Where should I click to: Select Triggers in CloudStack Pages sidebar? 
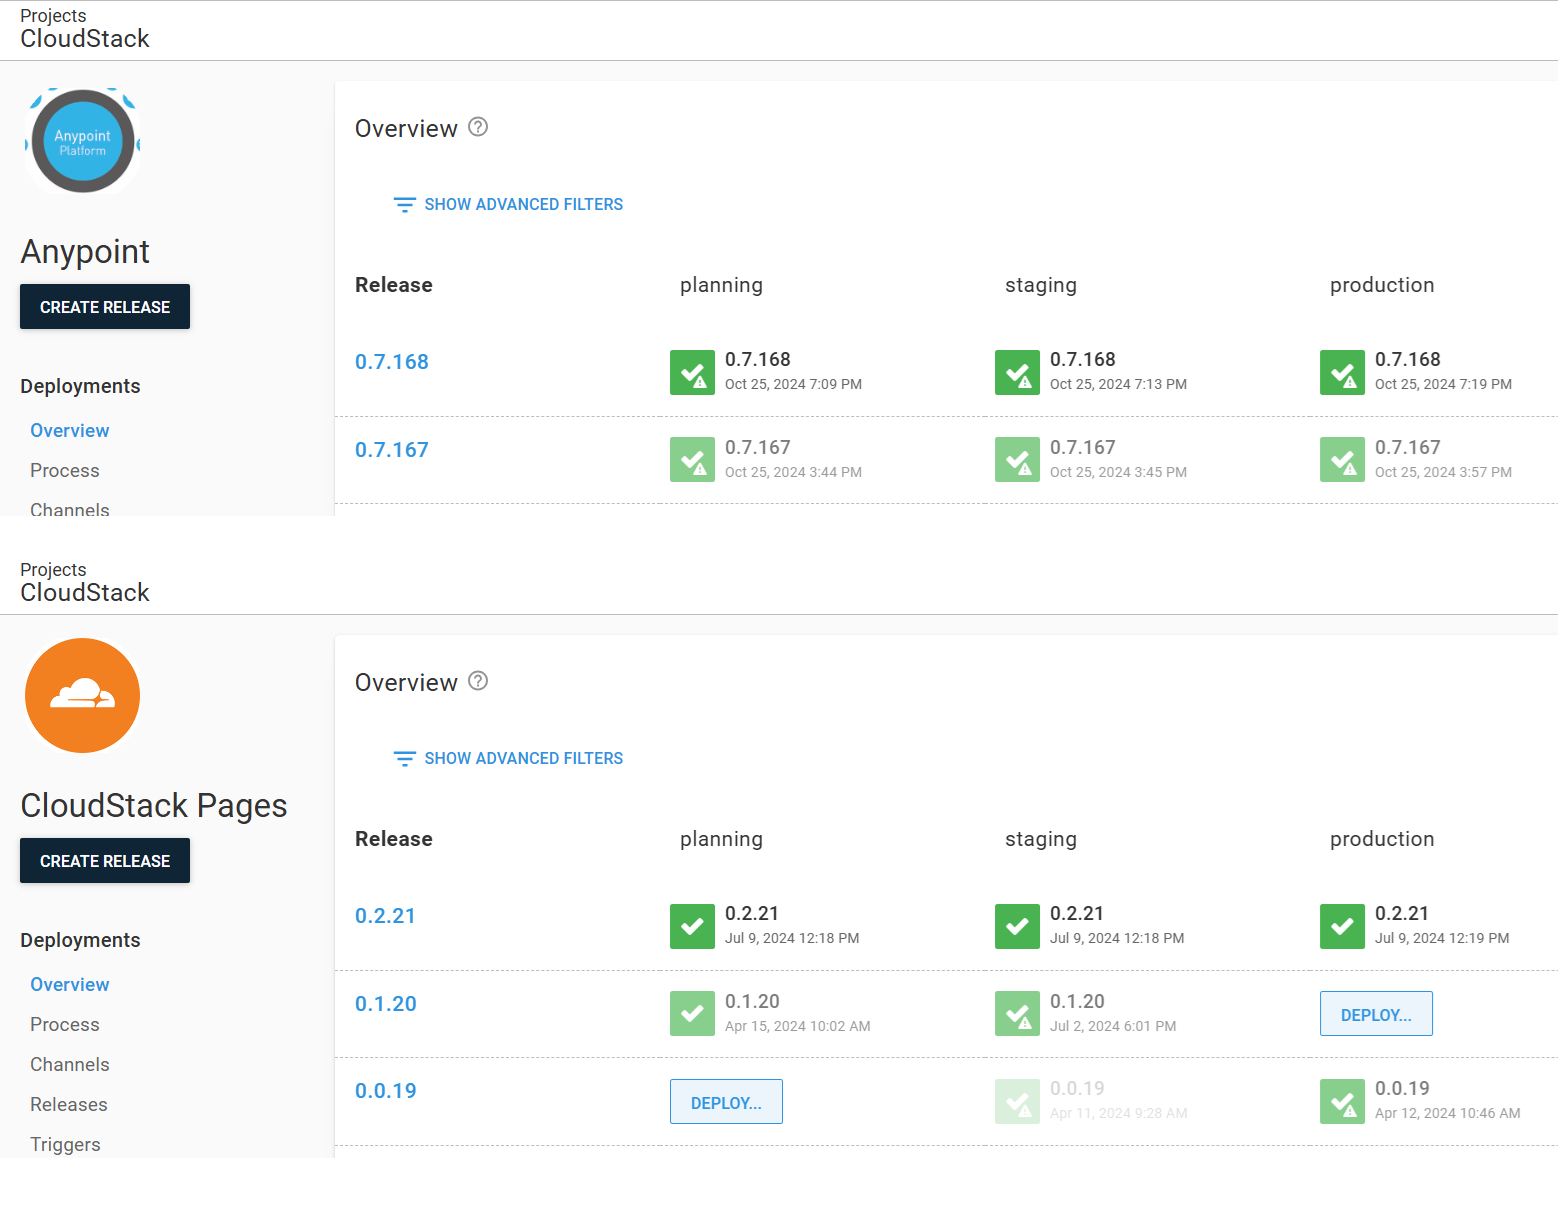coord(65,1145)
